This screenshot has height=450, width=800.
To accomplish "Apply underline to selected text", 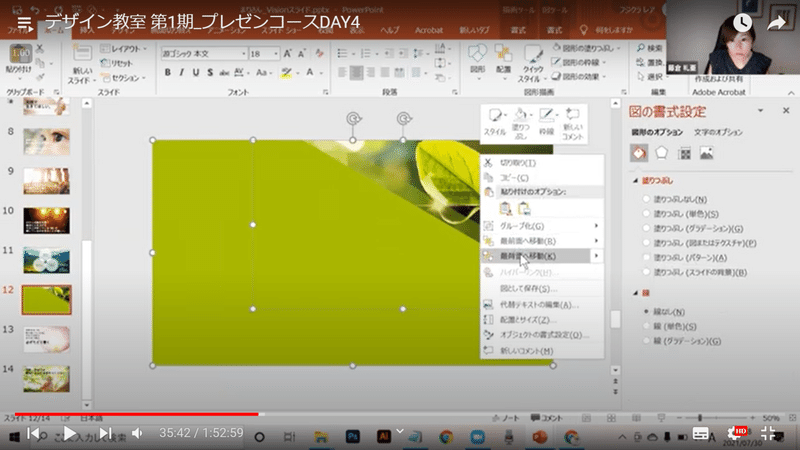I will pos(196,72).
